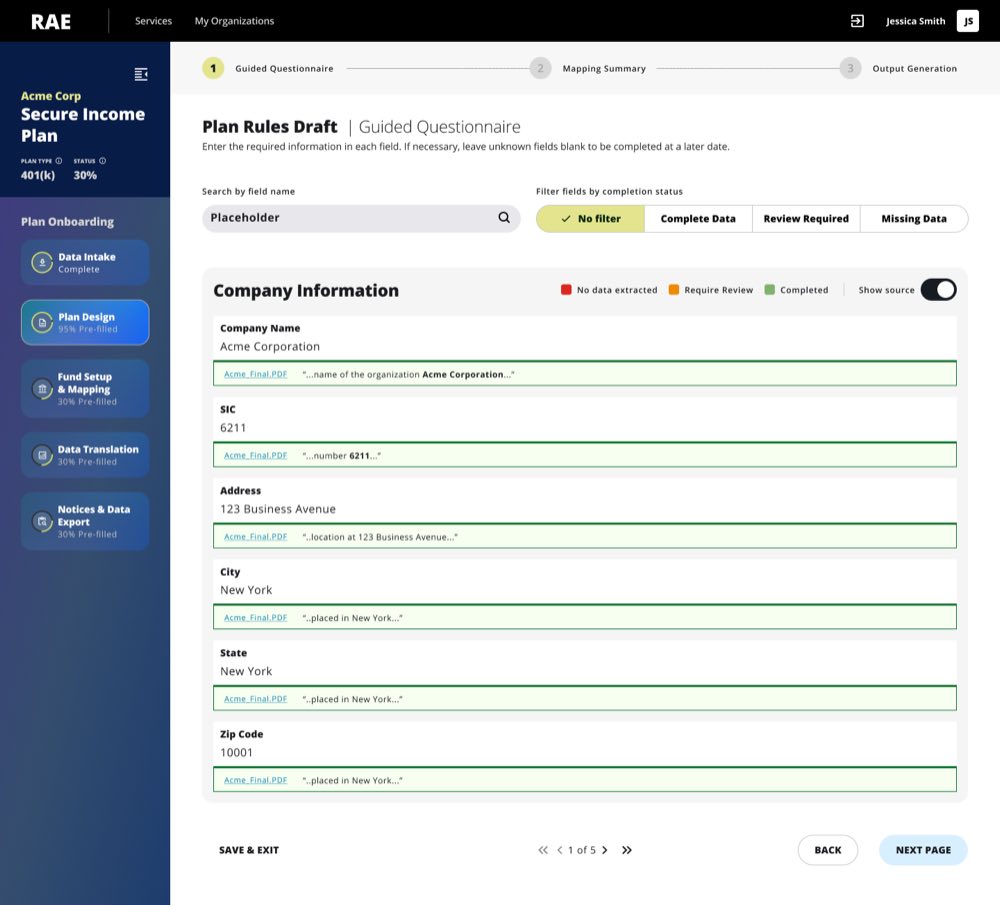The width and height of the screenshot is (1000, 905).
Task: Open My Organizations menu
Action: pos(234,21)
